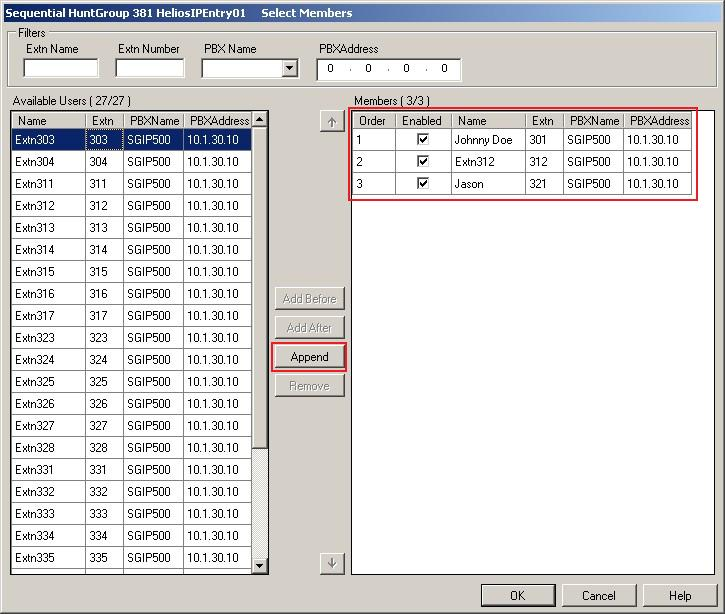Click OK to confirm members
The height and width of the screenshot is (614, 725).
click(517, 596)
